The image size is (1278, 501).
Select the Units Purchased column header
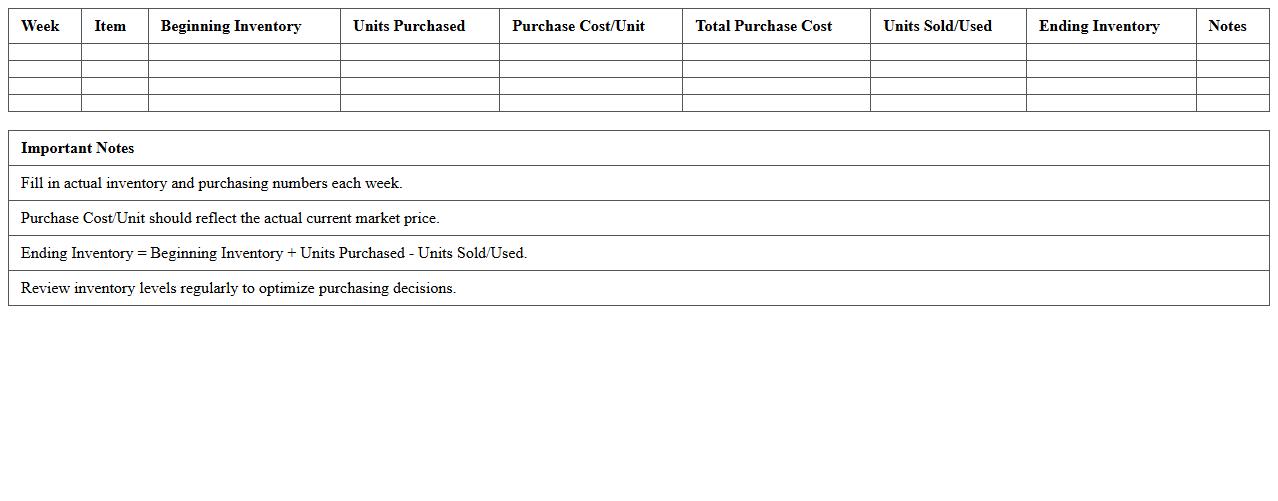(x=409, y=26)
